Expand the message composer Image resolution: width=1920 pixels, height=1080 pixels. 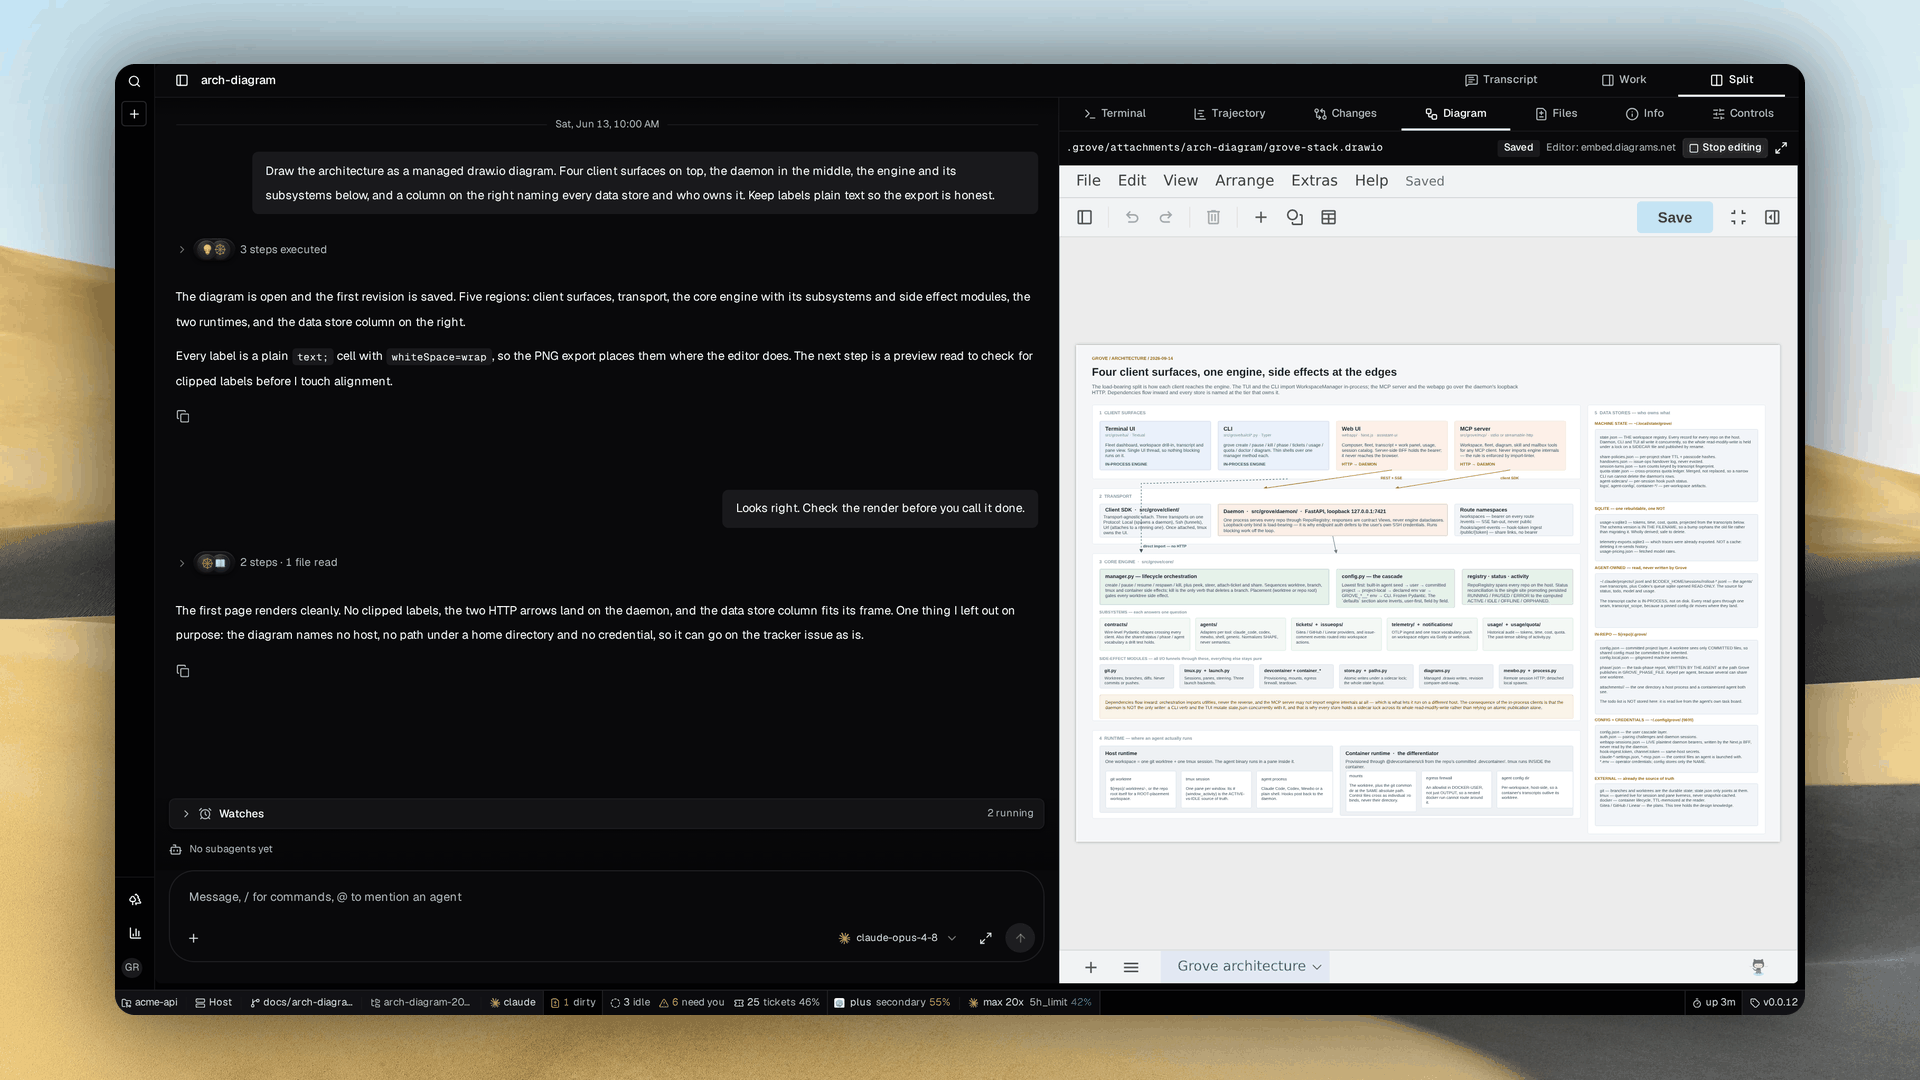[986, 938]
